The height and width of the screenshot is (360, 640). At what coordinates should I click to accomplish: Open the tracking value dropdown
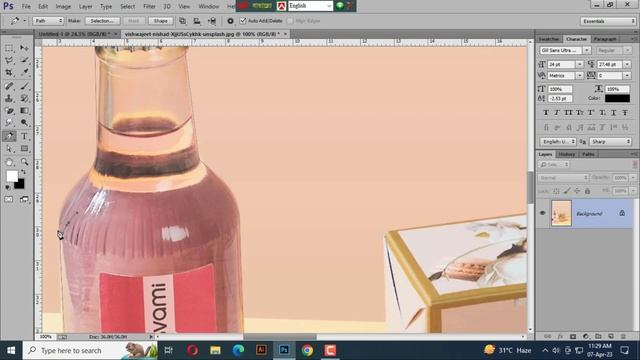click(x=627, y=76)
